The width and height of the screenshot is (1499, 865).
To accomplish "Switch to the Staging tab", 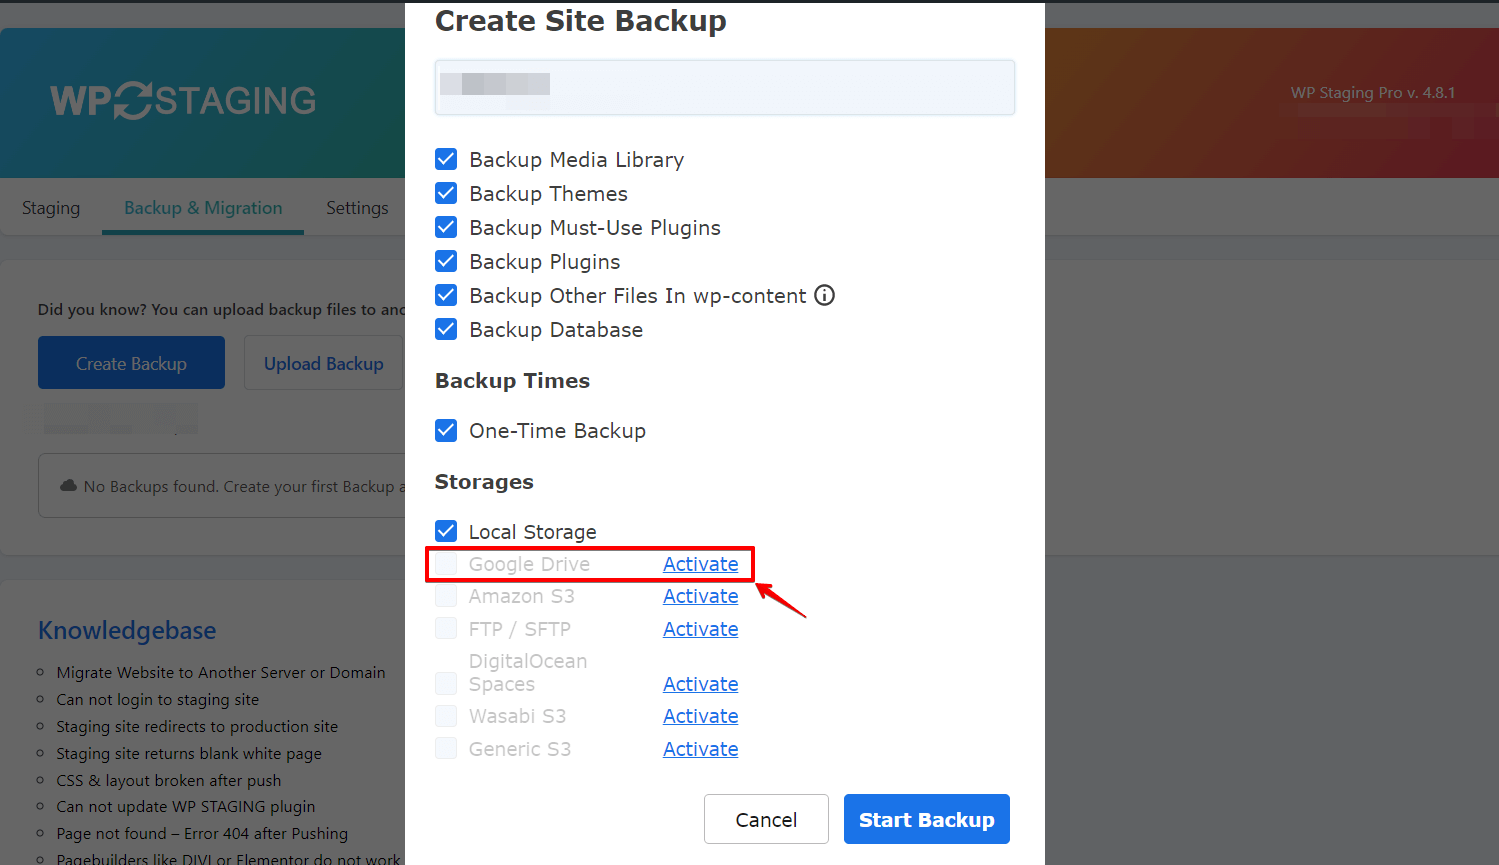I will 51,207.
